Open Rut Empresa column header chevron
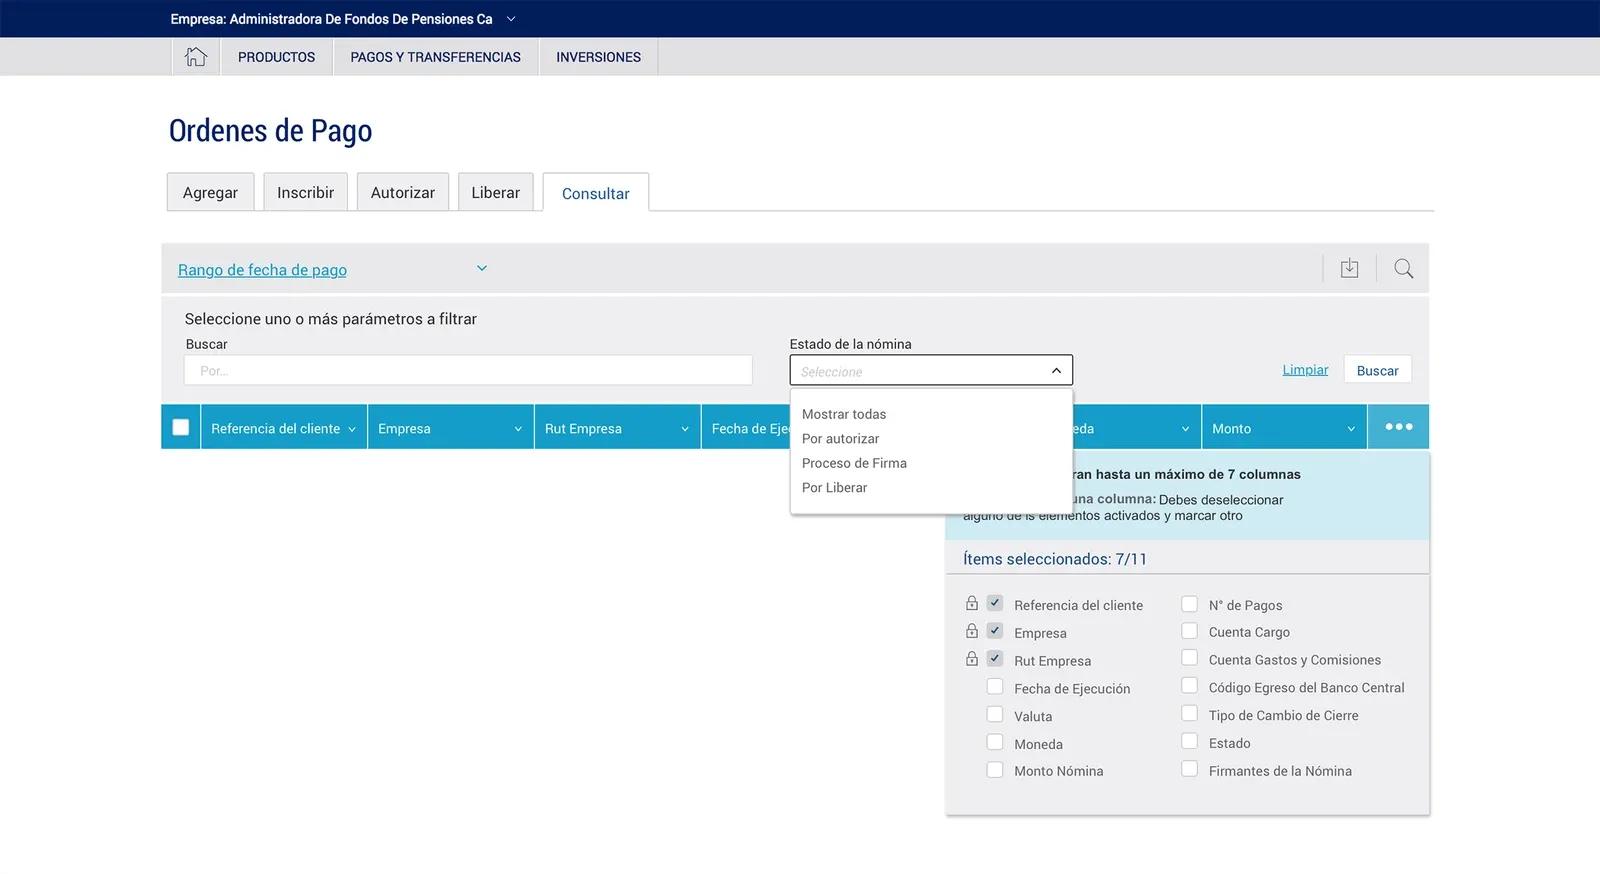Image resolution: width=1600 pixels, height=874 pixels. tap(685, 429)
